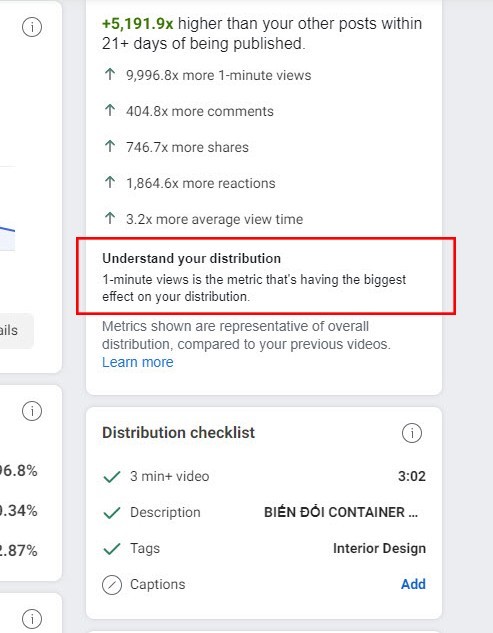Click the truncated BIẾN ĐỔI CONTAINER description

click(x=341, y=512)
